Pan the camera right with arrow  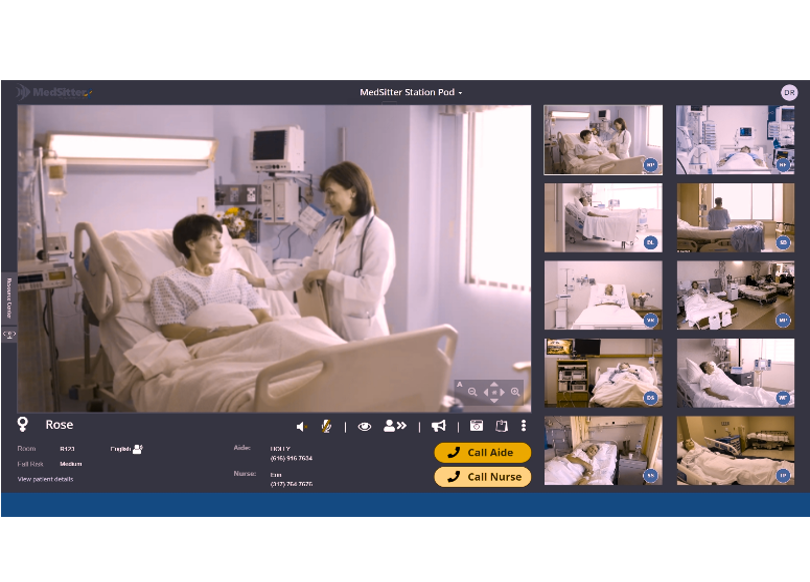tap(503, 392)
